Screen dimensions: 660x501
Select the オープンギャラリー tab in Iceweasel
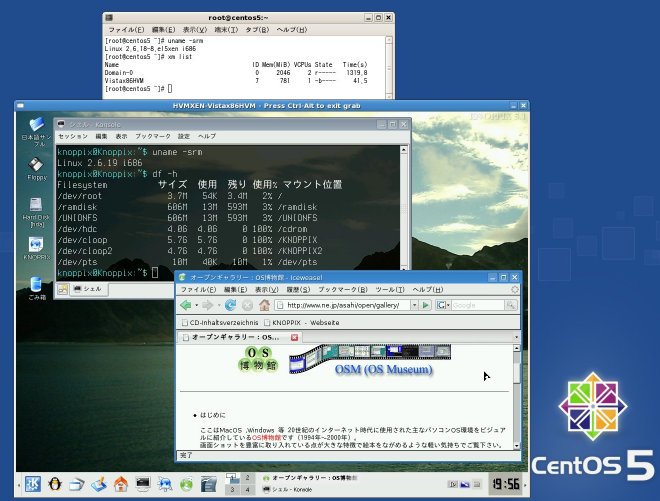click(x=236, y=337)
